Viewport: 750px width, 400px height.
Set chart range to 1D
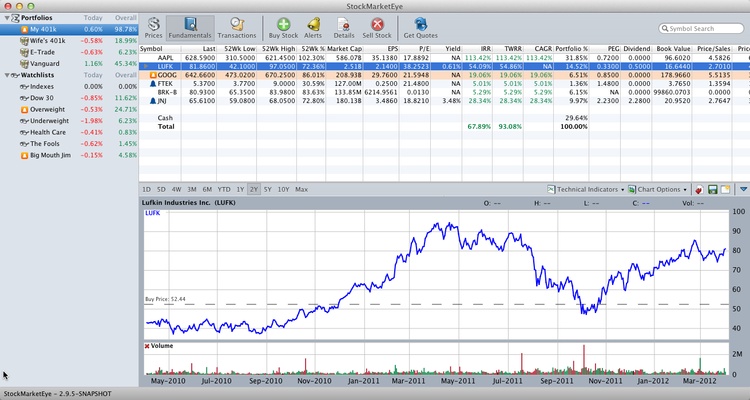tap(146, 189)
